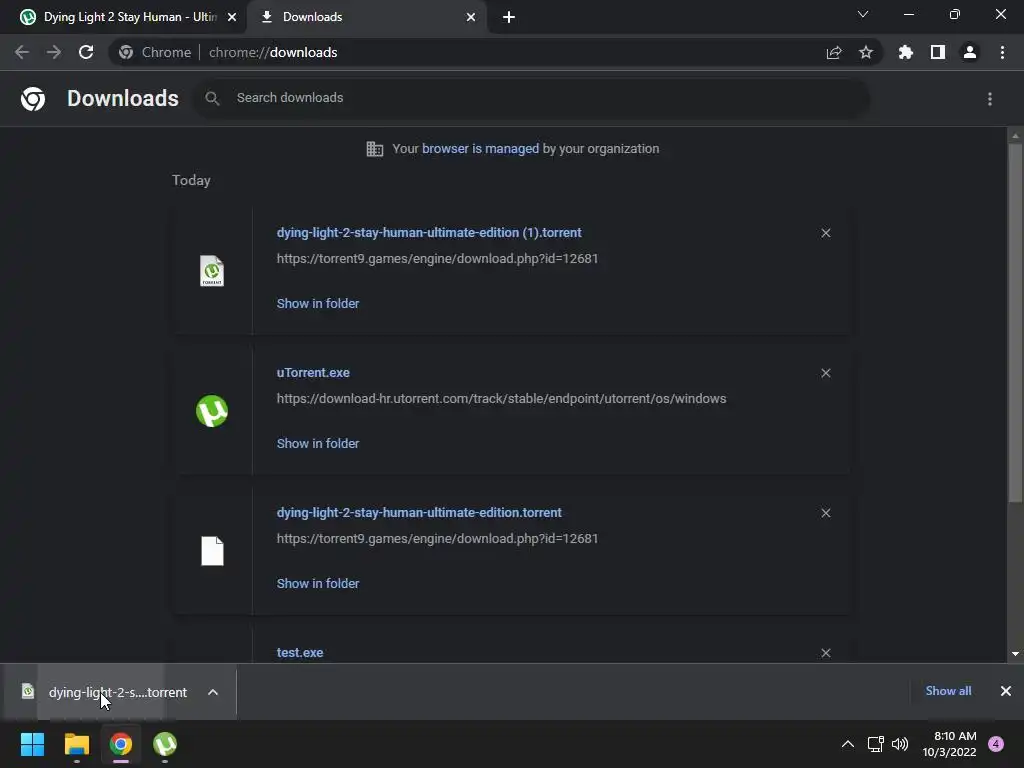Open the network tray icon

point(875,744)
